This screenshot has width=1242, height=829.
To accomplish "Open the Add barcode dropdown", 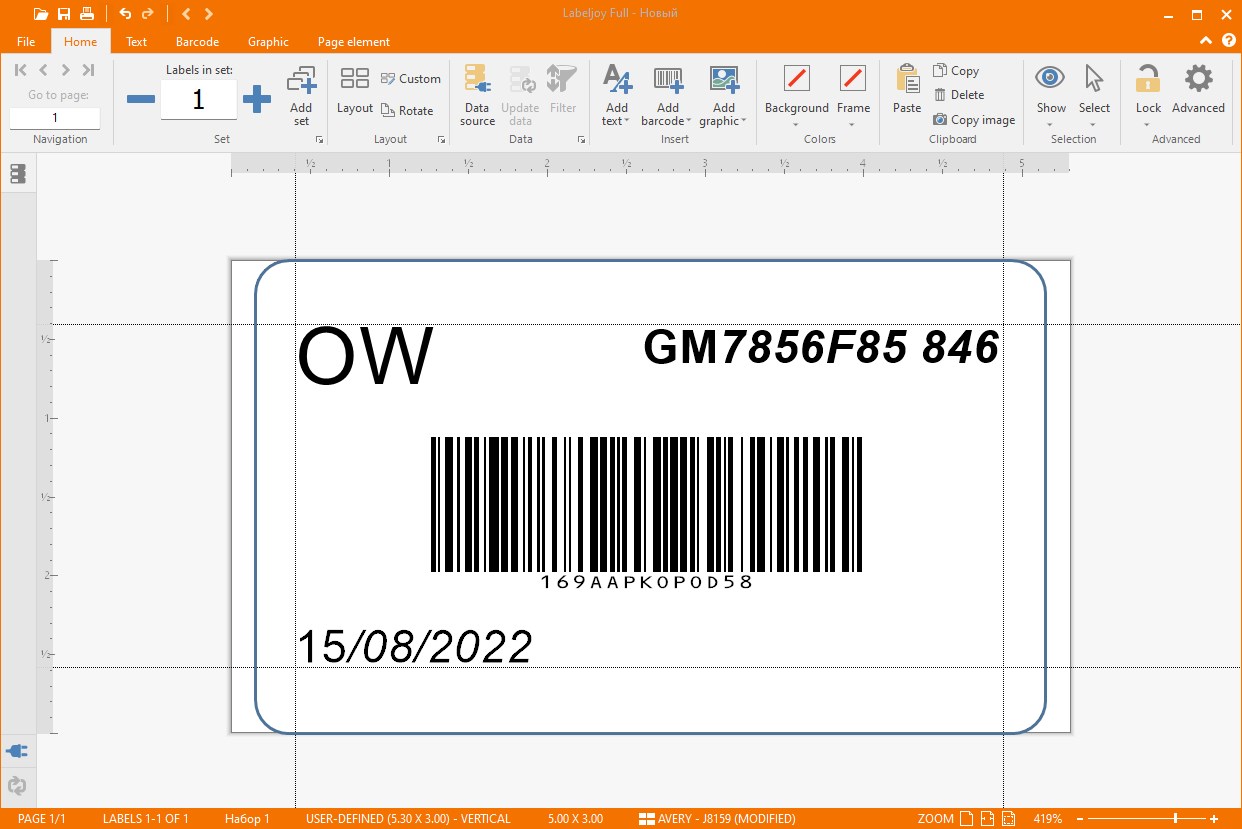I will (x=668, y=96).
